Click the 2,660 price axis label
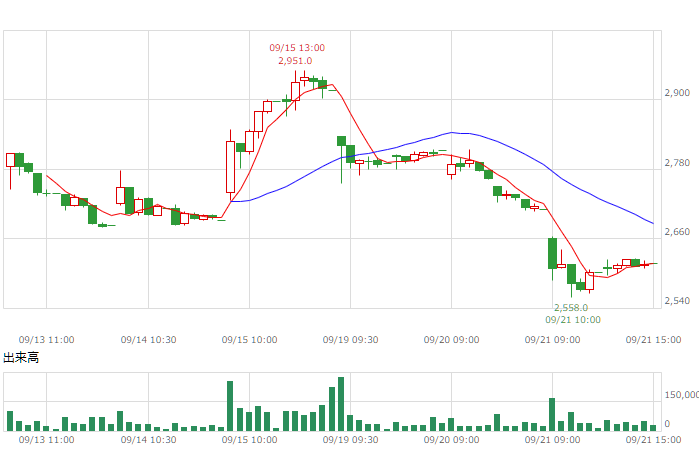Viewport: 699px width, 451px height. [x=677, y=232]
